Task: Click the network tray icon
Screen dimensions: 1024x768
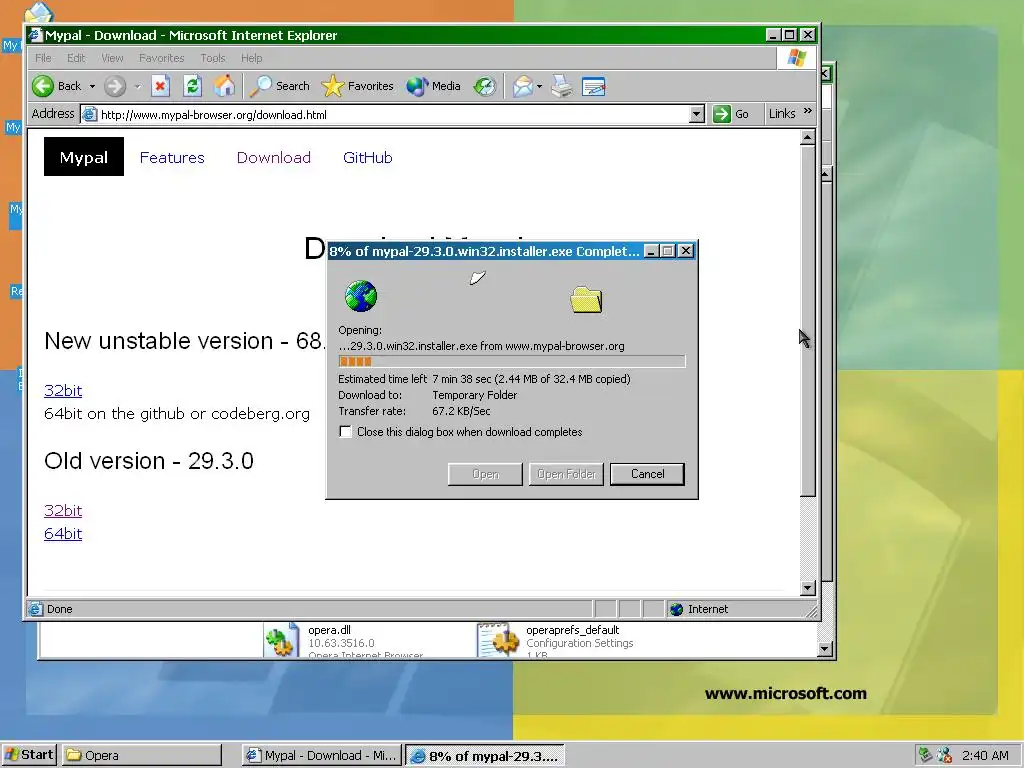Action: [925, 756]
